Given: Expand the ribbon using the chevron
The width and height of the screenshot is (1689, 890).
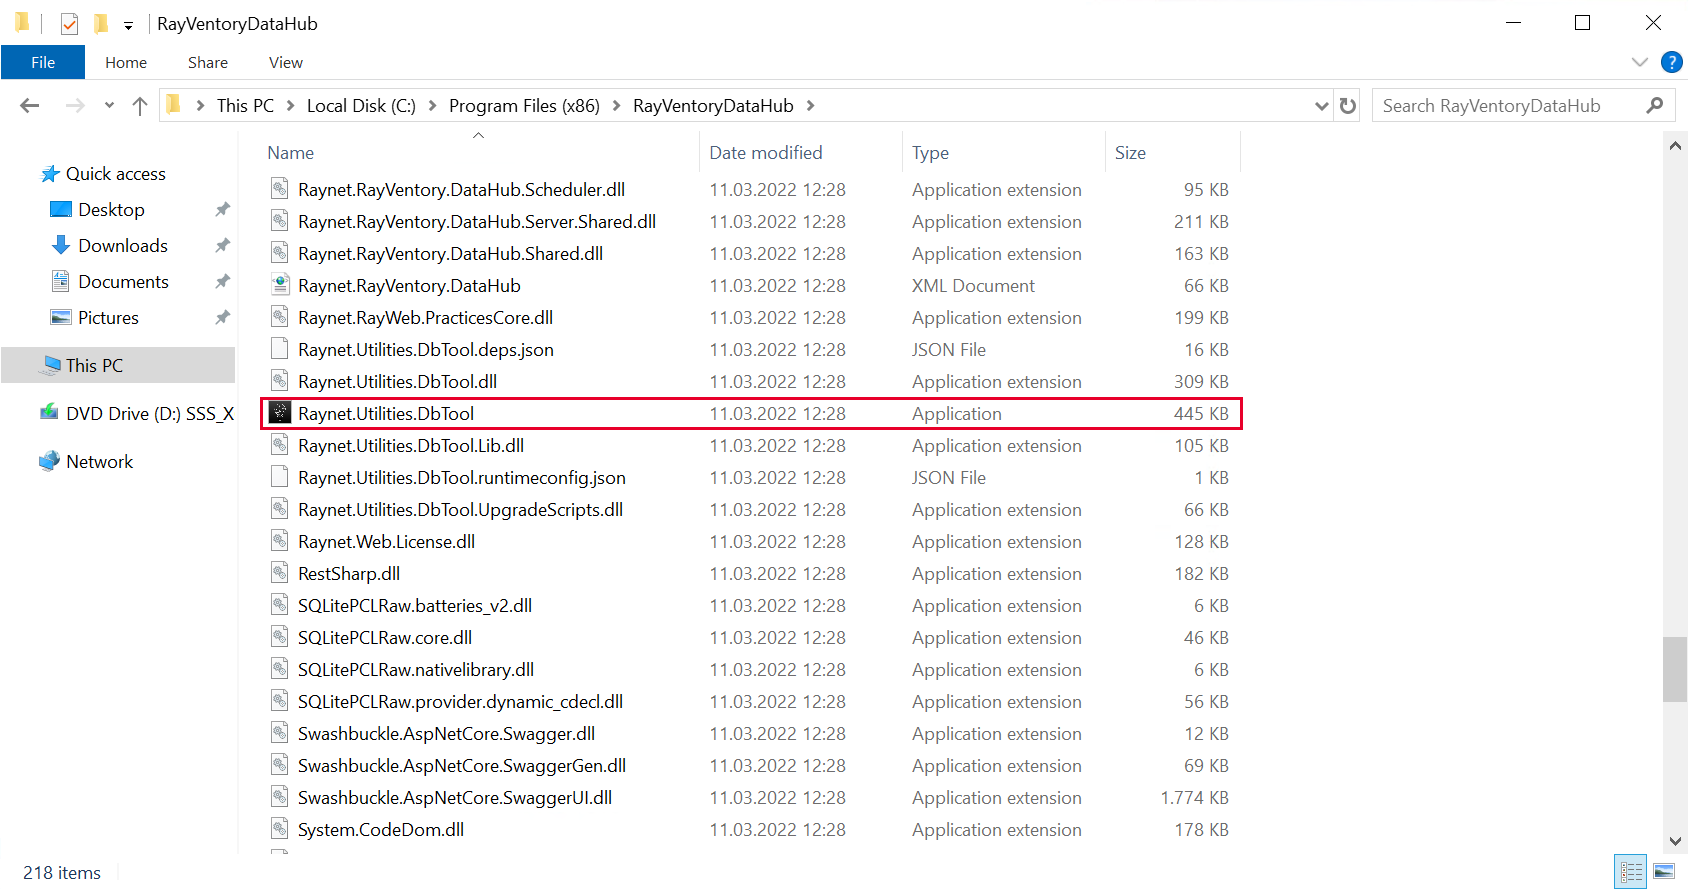Looking at the screenshot, I should click(x=1639, y=62).
